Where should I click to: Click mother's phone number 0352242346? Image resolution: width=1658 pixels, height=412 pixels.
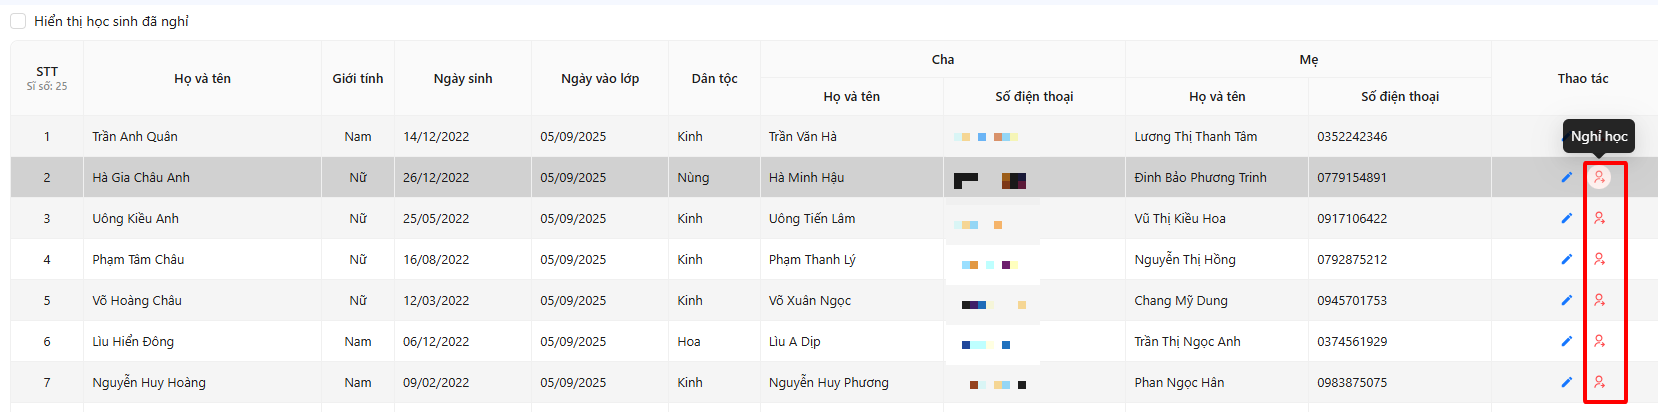tap(1352, 136)
